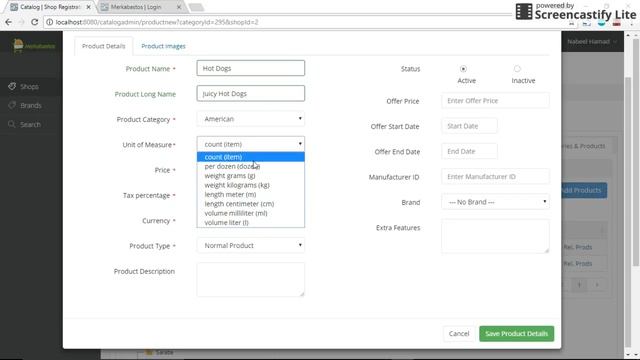This screenshot has width=640, height=360.
Task: Open the Product Category dropdown
Action: pyautogui.click(x=251, y=119)
